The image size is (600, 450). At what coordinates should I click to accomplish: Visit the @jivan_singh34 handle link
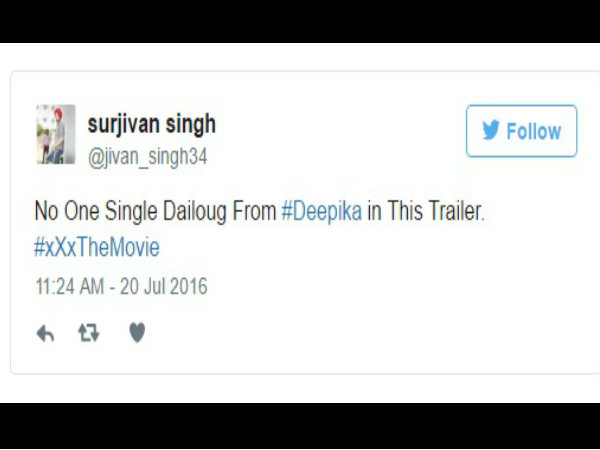pyautogui.click(x=148, y=157)
